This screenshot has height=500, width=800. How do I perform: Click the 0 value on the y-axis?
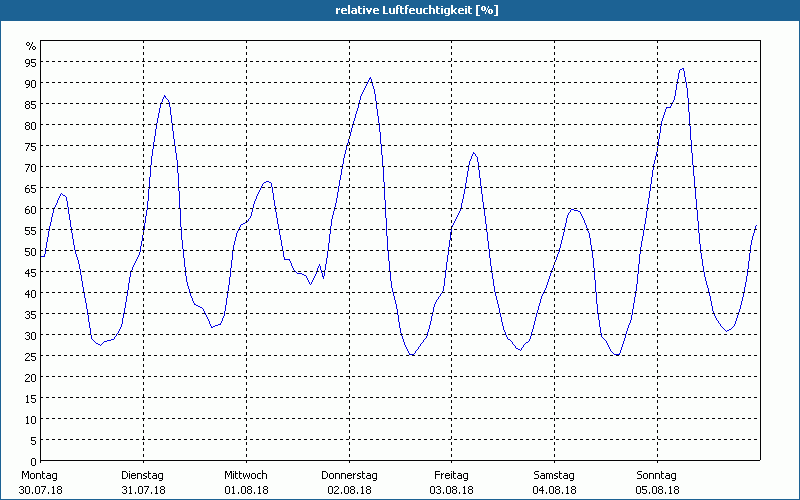[x=33, y=461]
